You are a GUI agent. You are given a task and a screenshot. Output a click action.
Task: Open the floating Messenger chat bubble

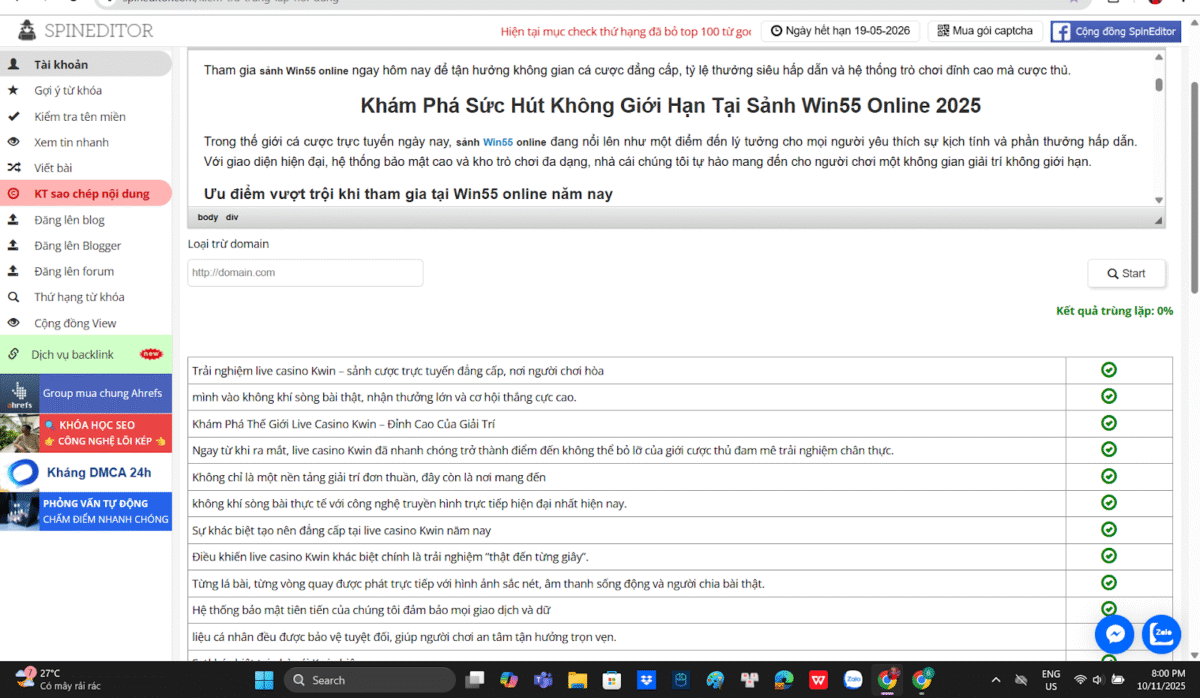click(1114, 634)
